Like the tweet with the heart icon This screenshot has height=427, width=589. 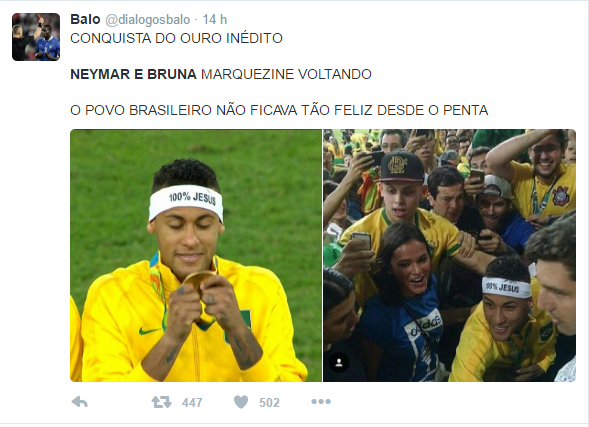coord(241,402)
